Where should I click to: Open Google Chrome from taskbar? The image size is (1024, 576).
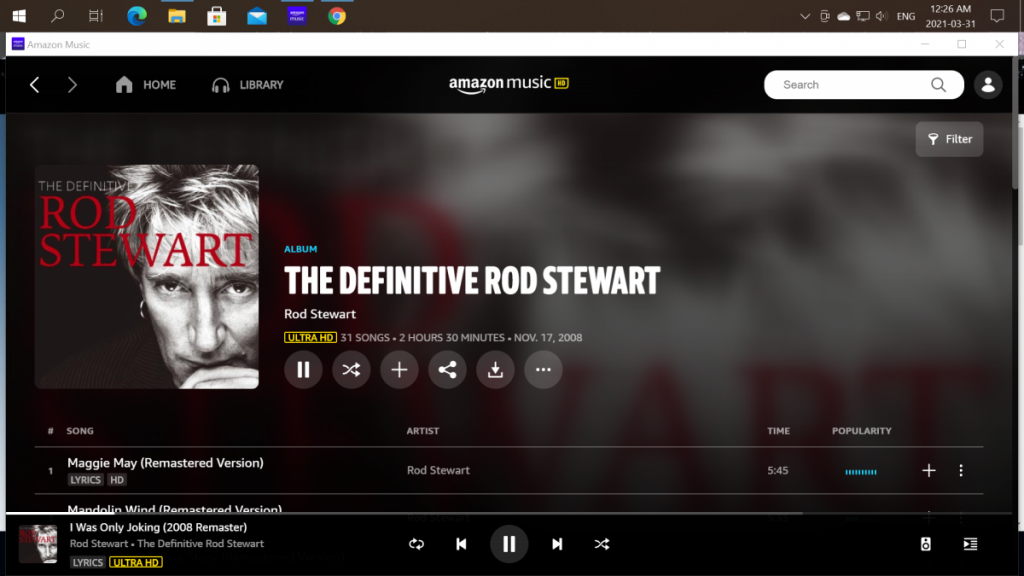point(337,16)
